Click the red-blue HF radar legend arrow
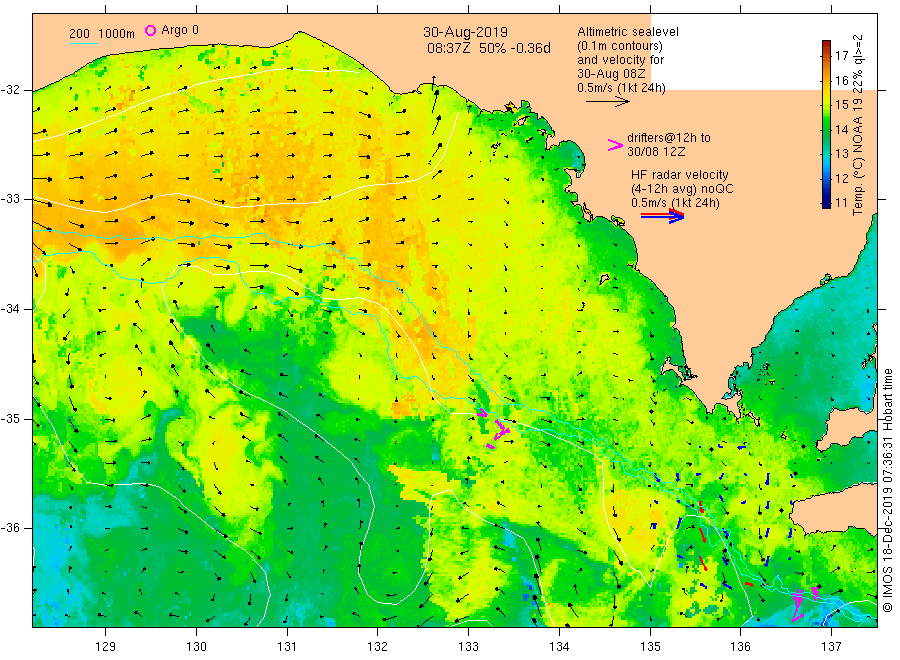This screenshot has width=900, height=660. (662, 216)
